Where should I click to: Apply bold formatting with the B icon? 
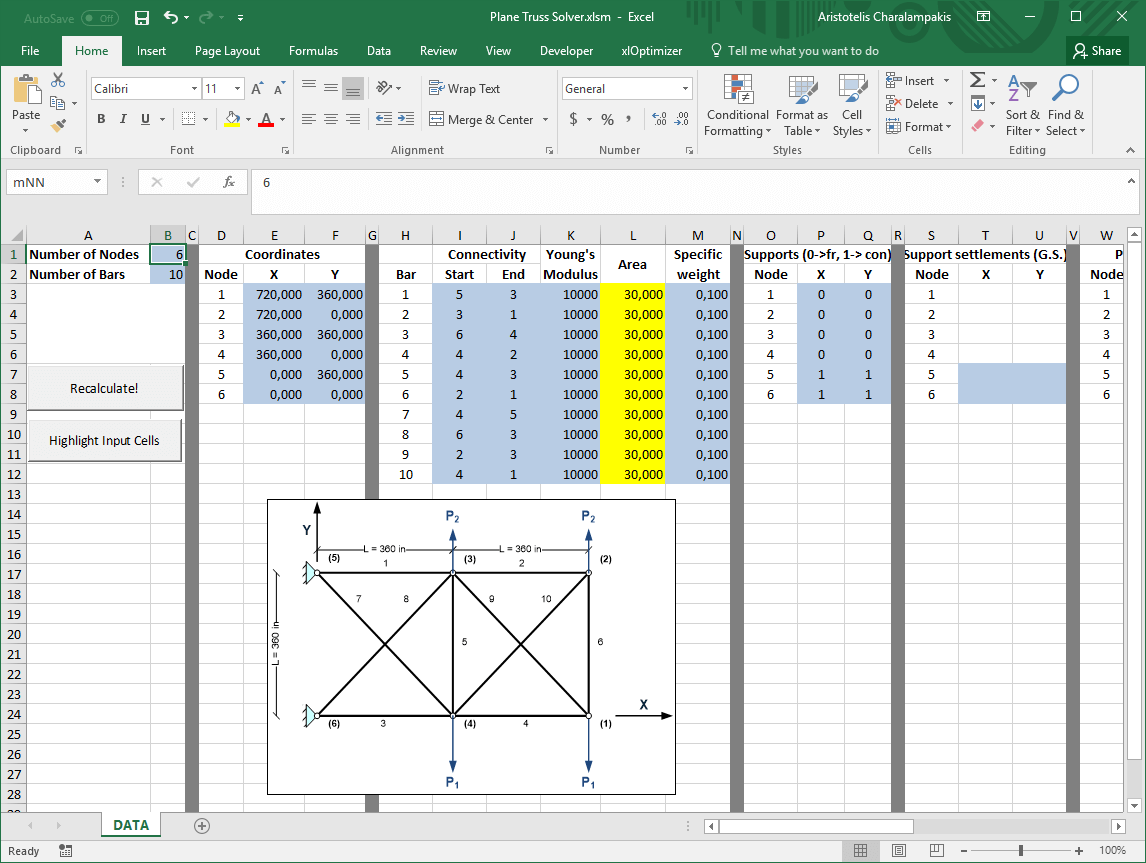coord(101,119)
